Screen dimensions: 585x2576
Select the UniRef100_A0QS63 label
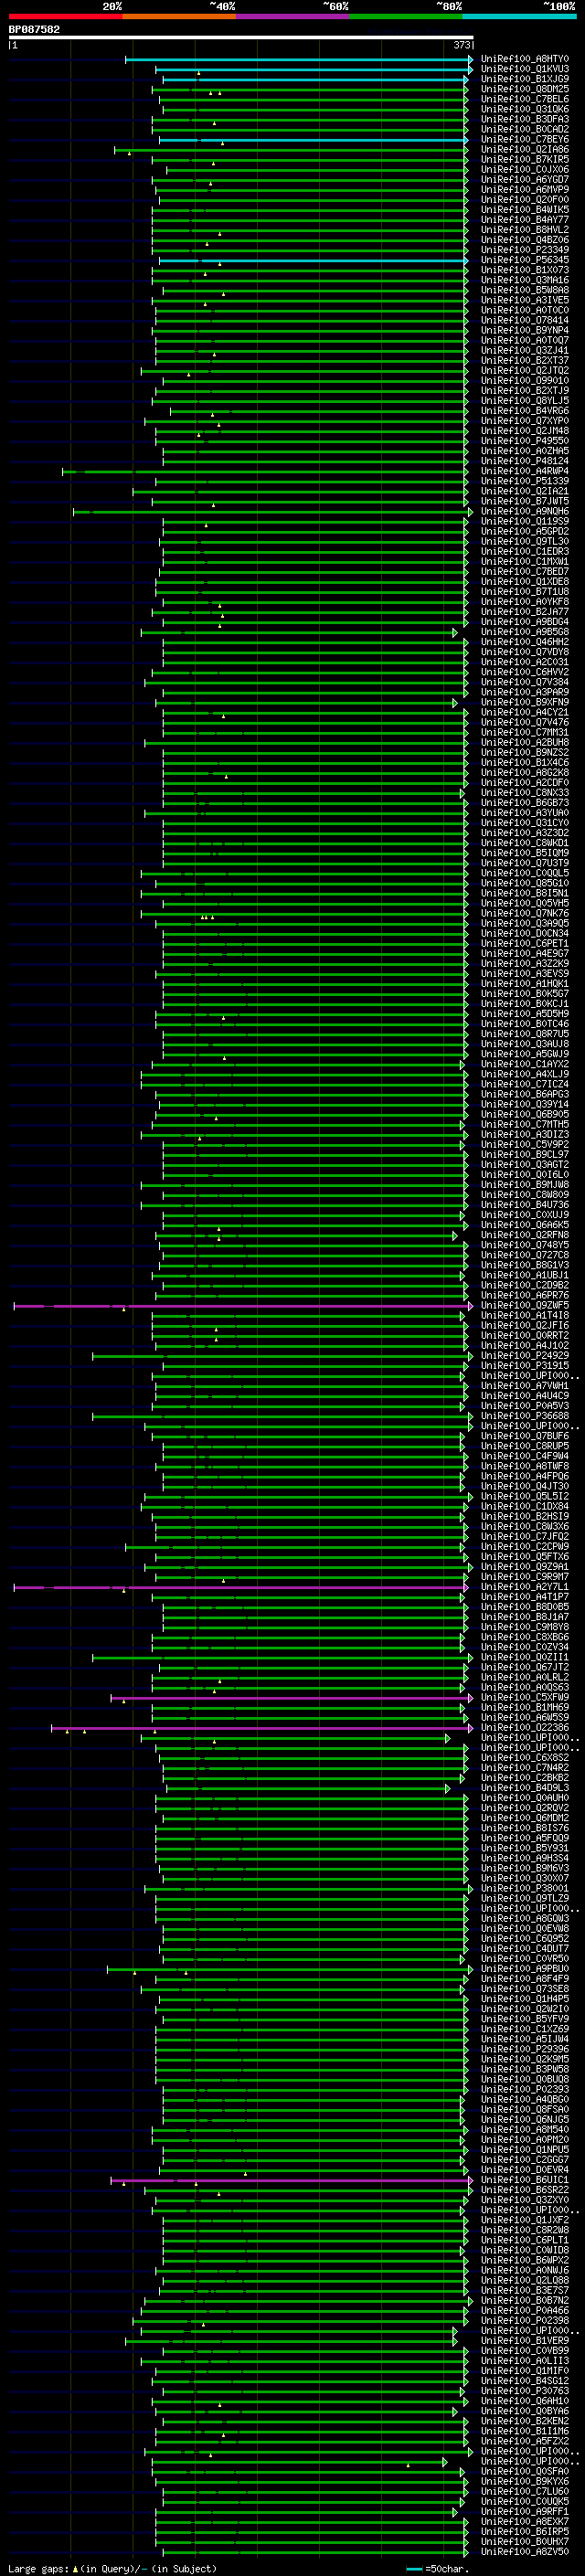(525, 1688)
